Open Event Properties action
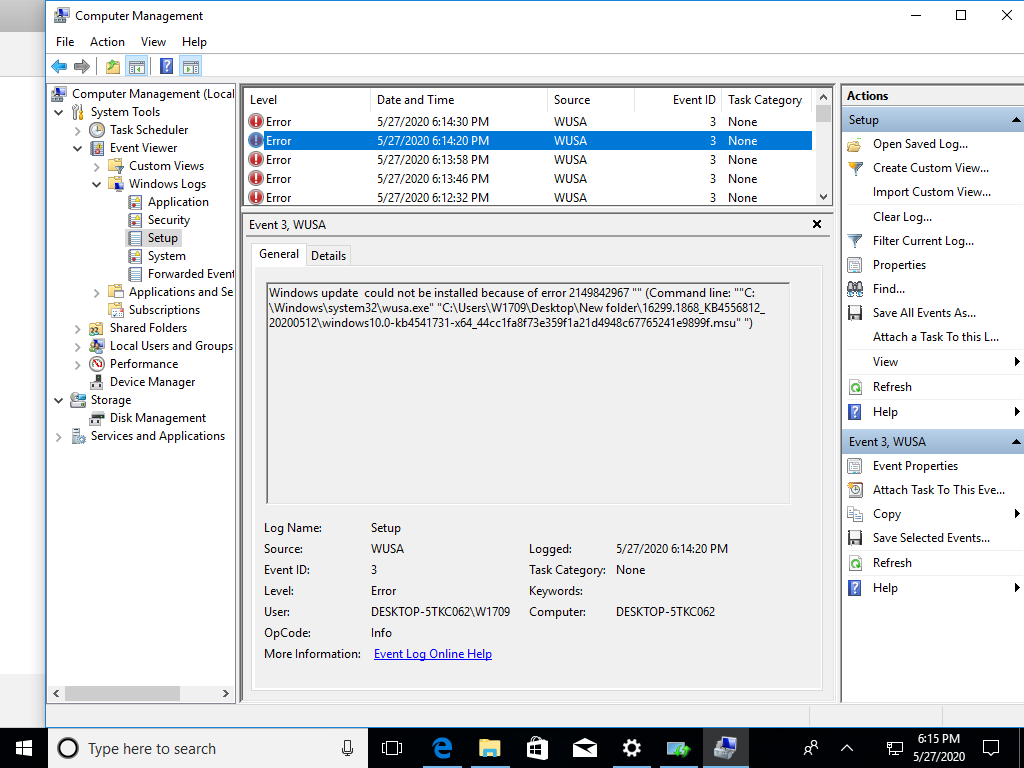 click(915, 466)
